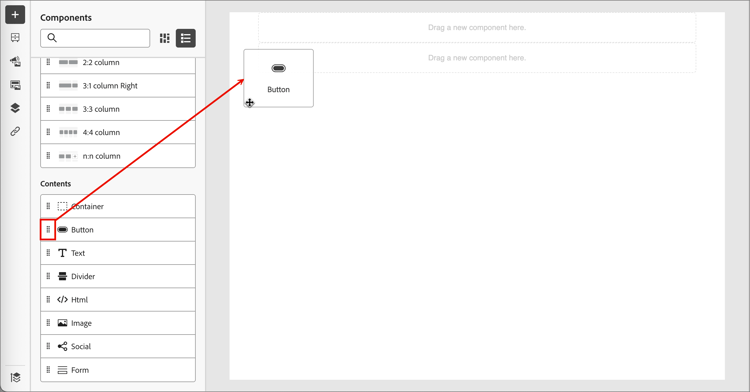
Task: Open the content fragments sidebar icon
Action: pos(15,37)
